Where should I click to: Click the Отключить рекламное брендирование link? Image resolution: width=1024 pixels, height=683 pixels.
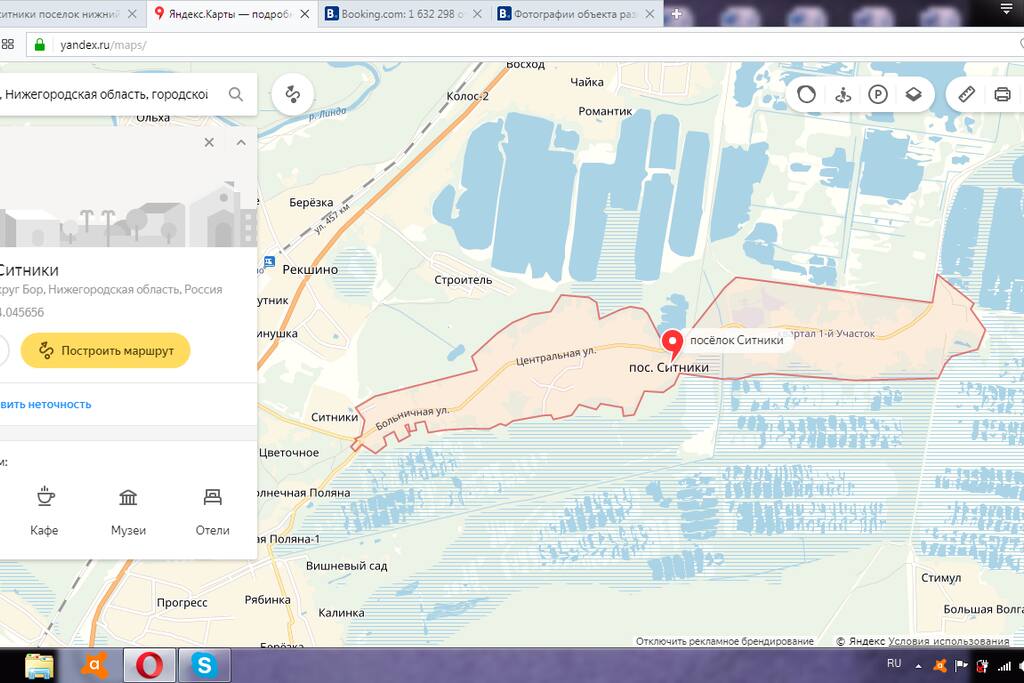(725, 641)
